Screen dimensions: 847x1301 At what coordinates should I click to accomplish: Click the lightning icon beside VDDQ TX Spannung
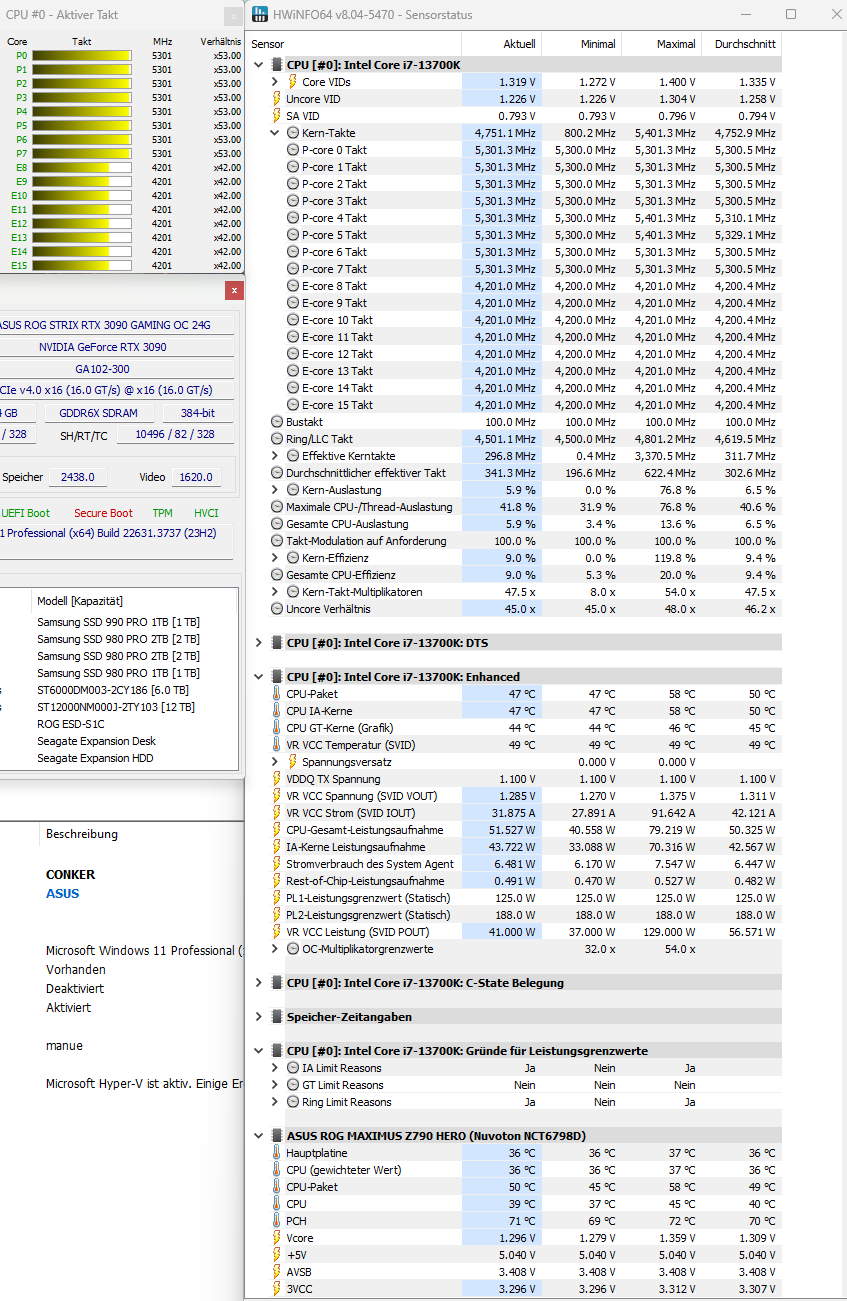tap(277, 779)
